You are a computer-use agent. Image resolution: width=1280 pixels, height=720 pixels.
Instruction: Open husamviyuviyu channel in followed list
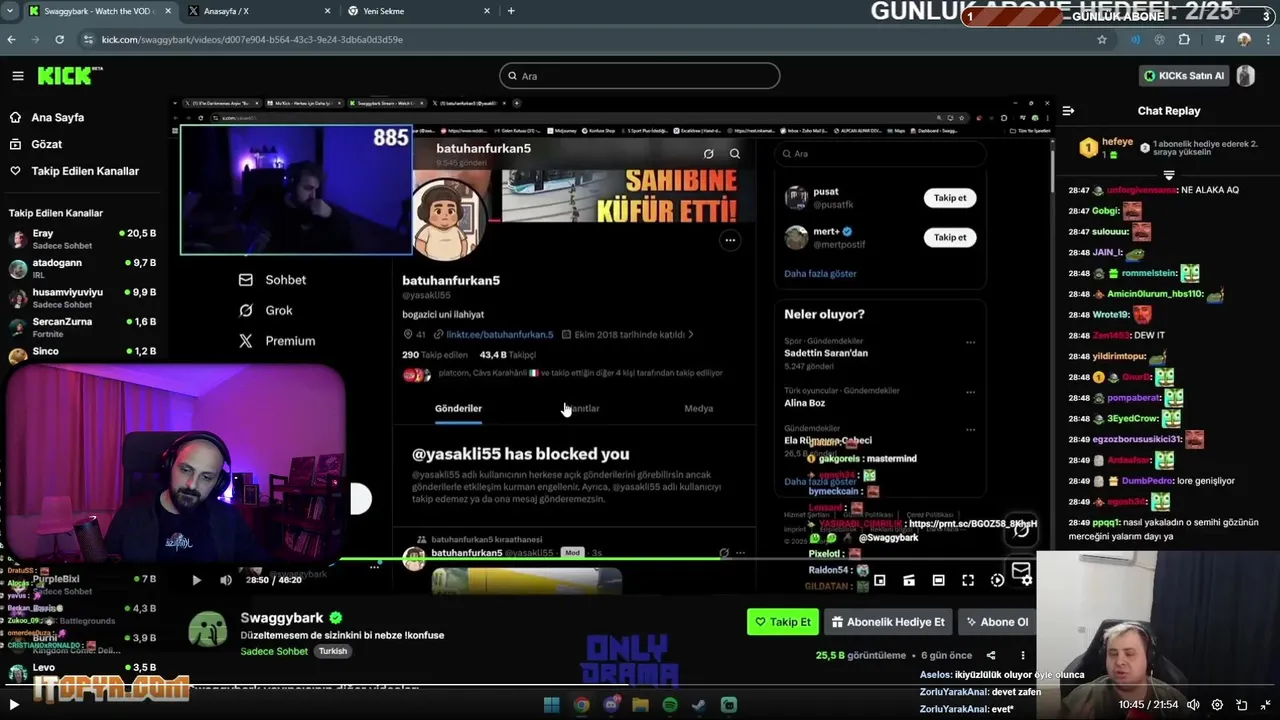(82, 298)
